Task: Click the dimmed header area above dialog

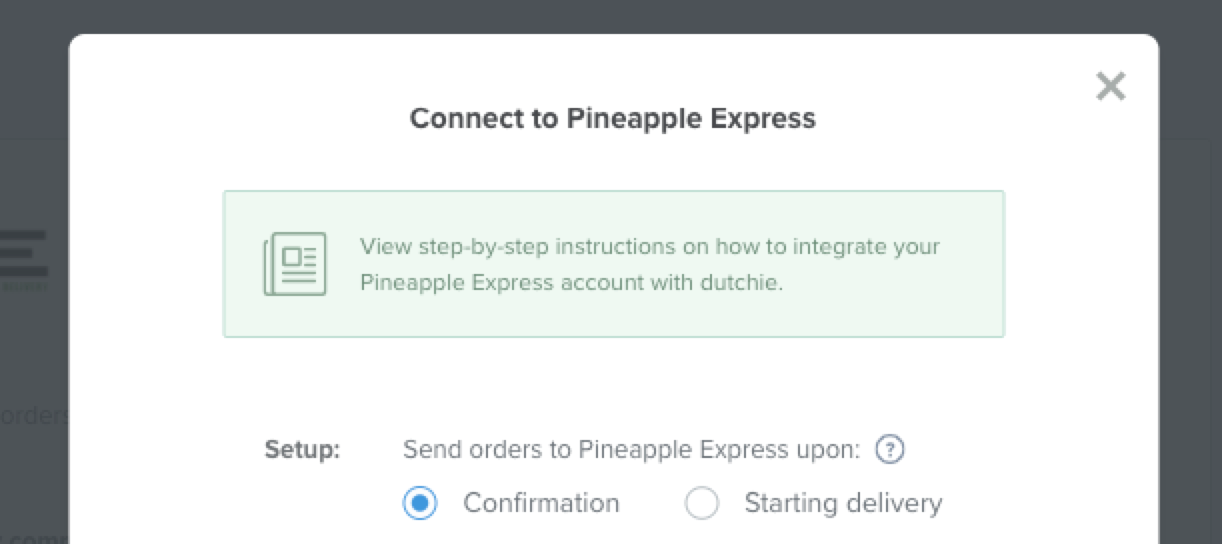Action: [611, 16]
